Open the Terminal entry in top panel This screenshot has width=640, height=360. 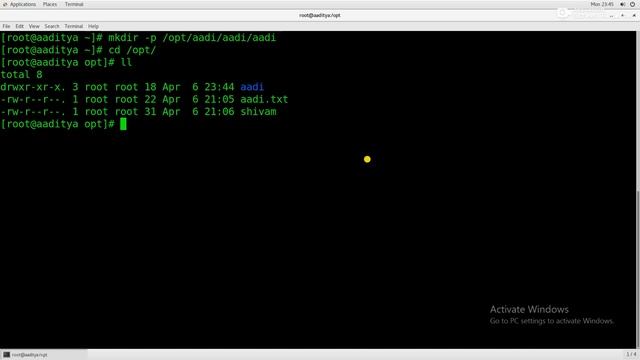[x=74, y=4]
